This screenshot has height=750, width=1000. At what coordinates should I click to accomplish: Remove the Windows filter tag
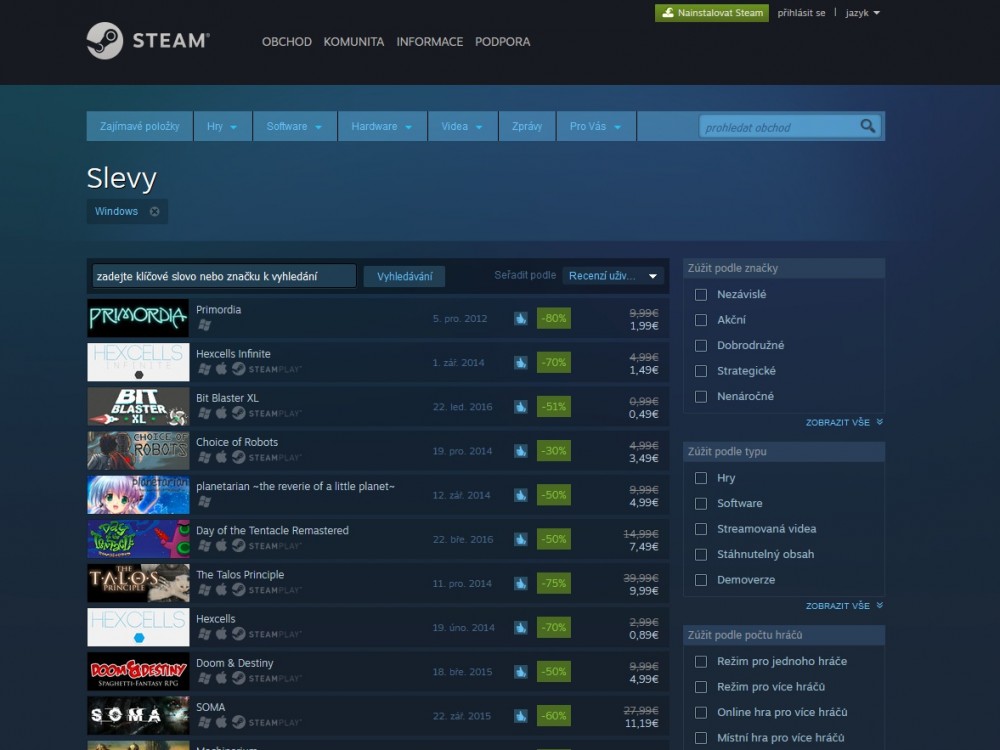tap(154, 212)
